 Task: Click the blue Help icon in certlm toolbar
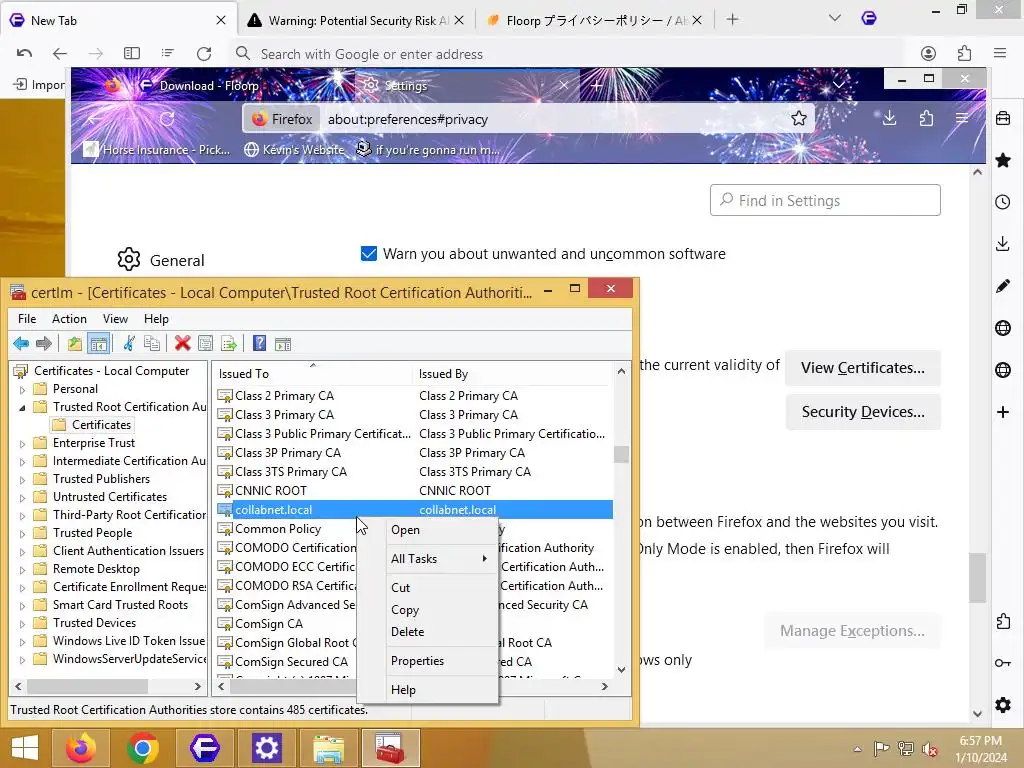[x=259, y=344]
